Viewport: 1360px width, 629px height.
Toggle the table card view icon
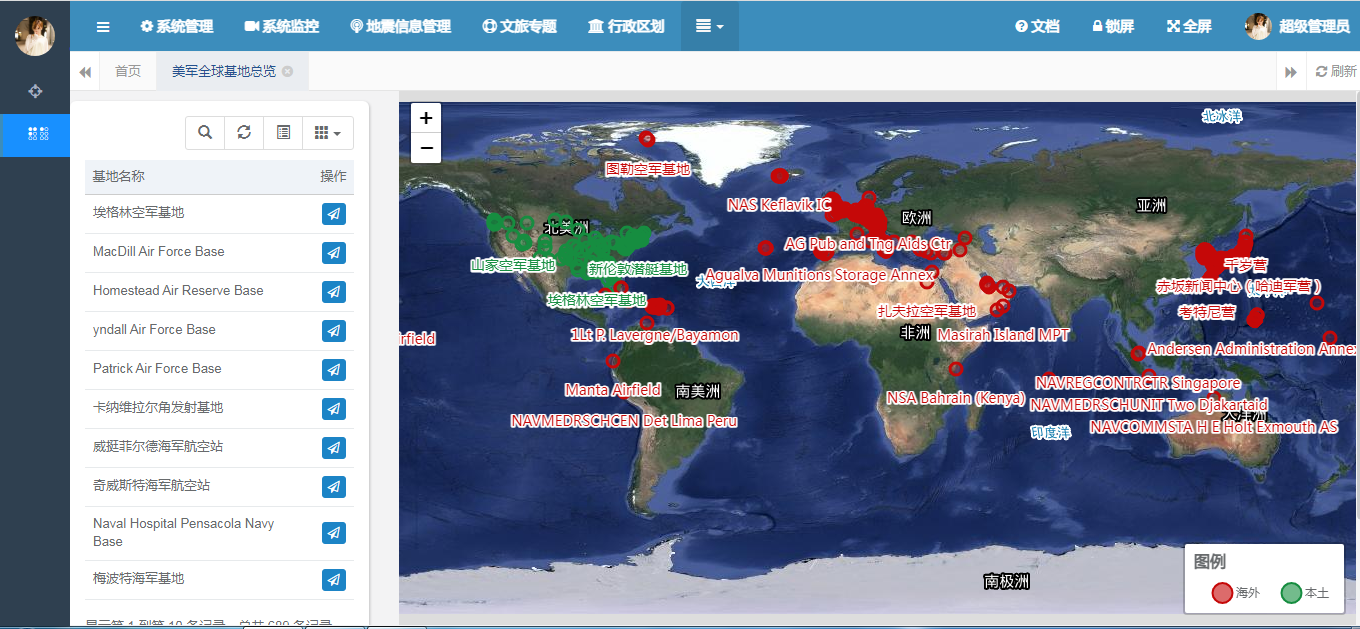(284, 132)
